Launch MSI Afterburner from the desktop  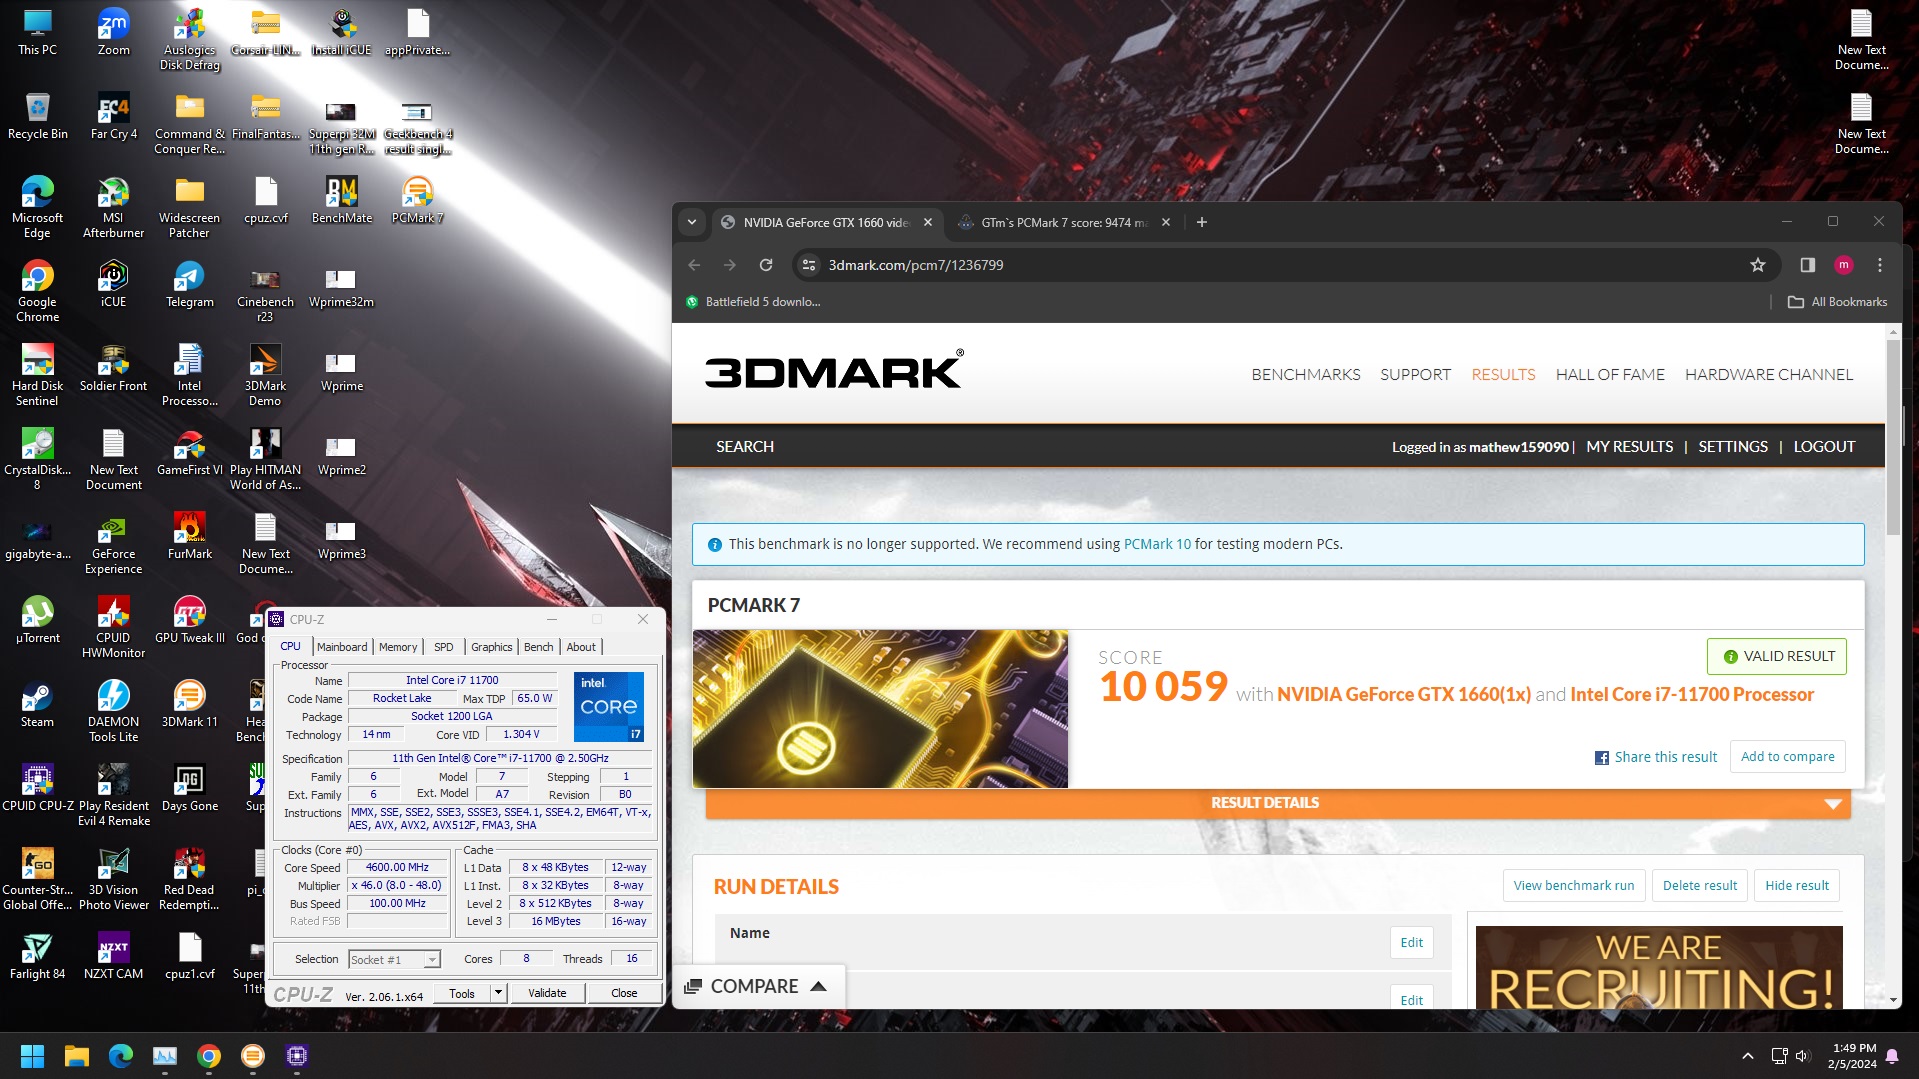click(113, 208)
